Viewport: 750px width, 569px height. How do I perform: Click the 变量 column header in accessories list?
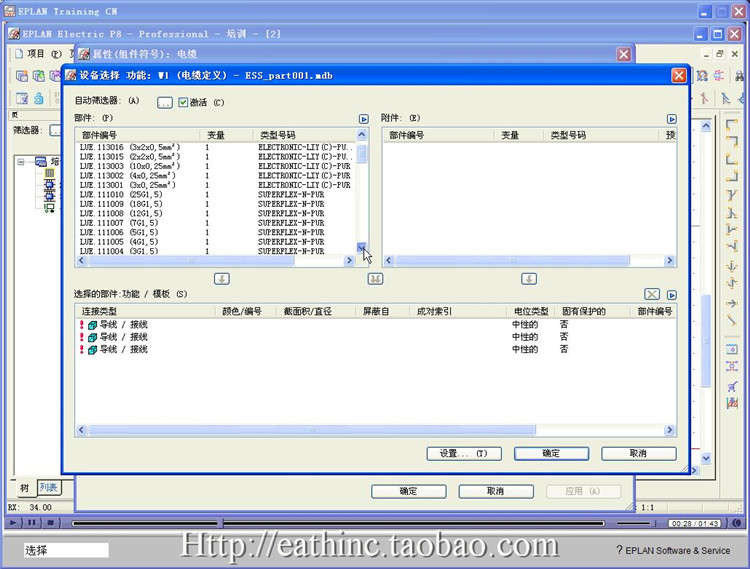pos(519,135)
